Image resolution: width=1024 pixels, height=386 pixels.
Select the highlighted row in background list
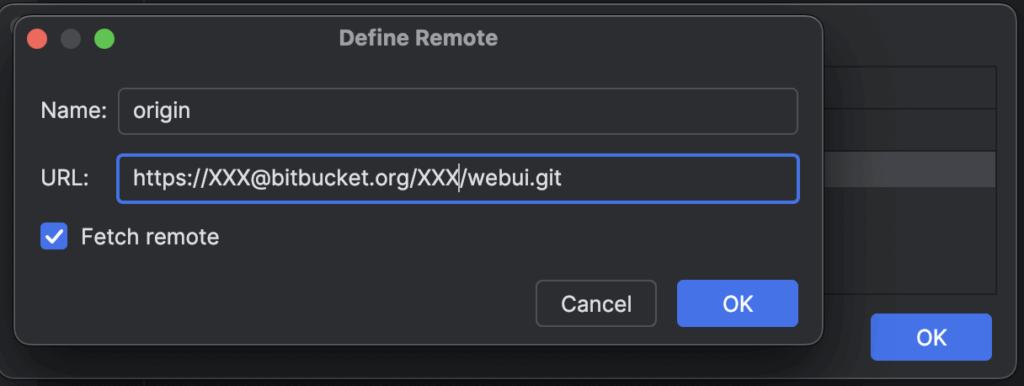point(909,170)
